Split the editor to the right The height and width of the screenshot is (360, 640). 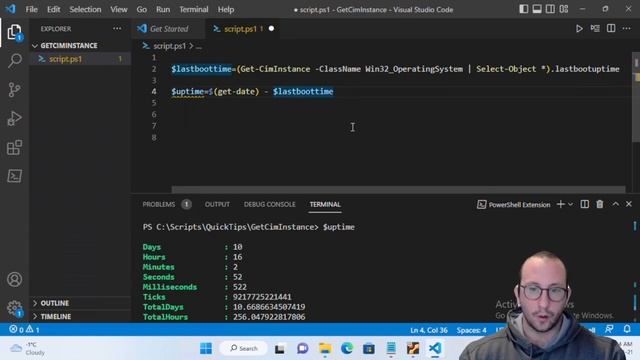pyautogui.click(x=611, y=29)
